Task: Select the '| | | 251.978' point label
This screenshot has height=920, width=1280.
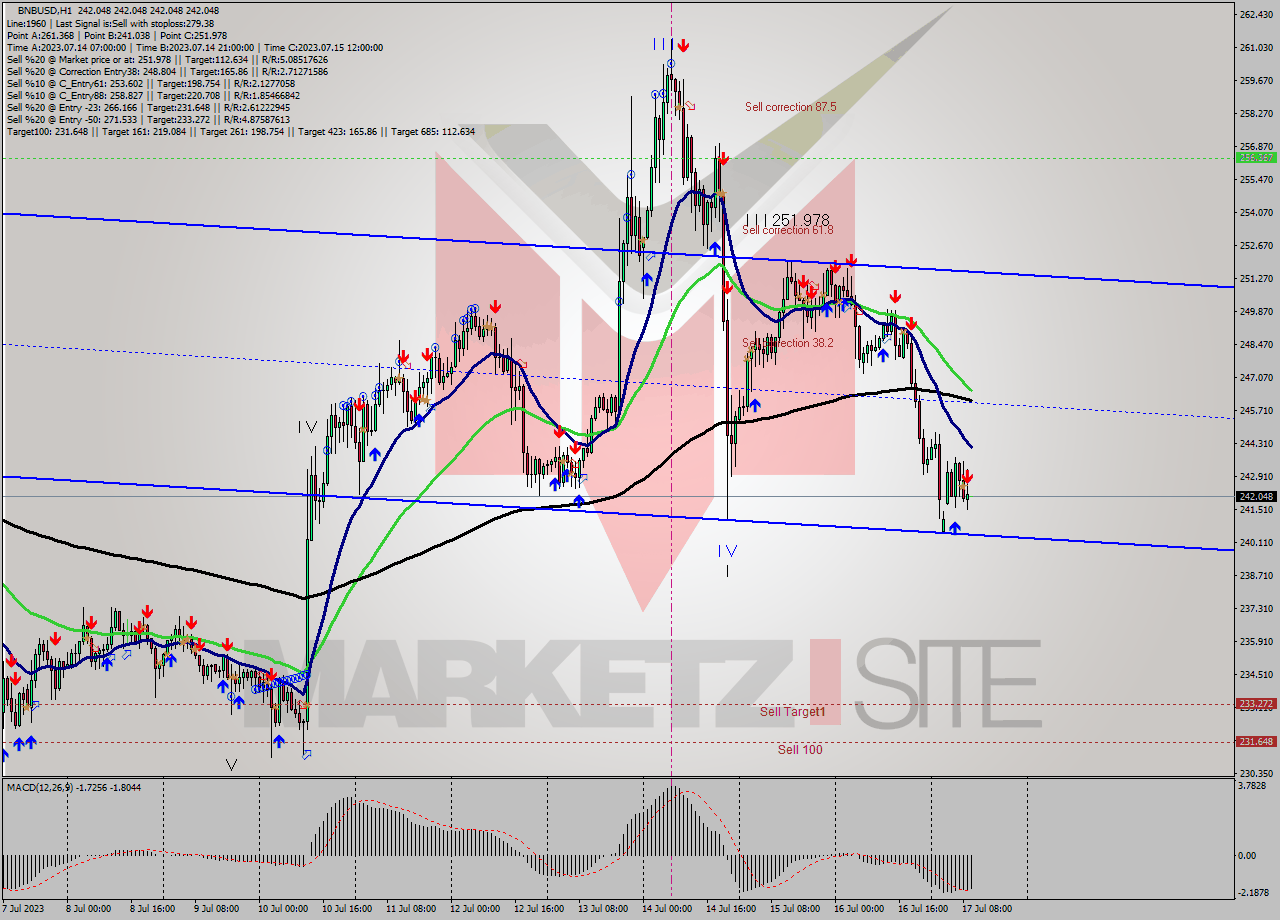Action: pyautogui.click(x=788, y=220)
